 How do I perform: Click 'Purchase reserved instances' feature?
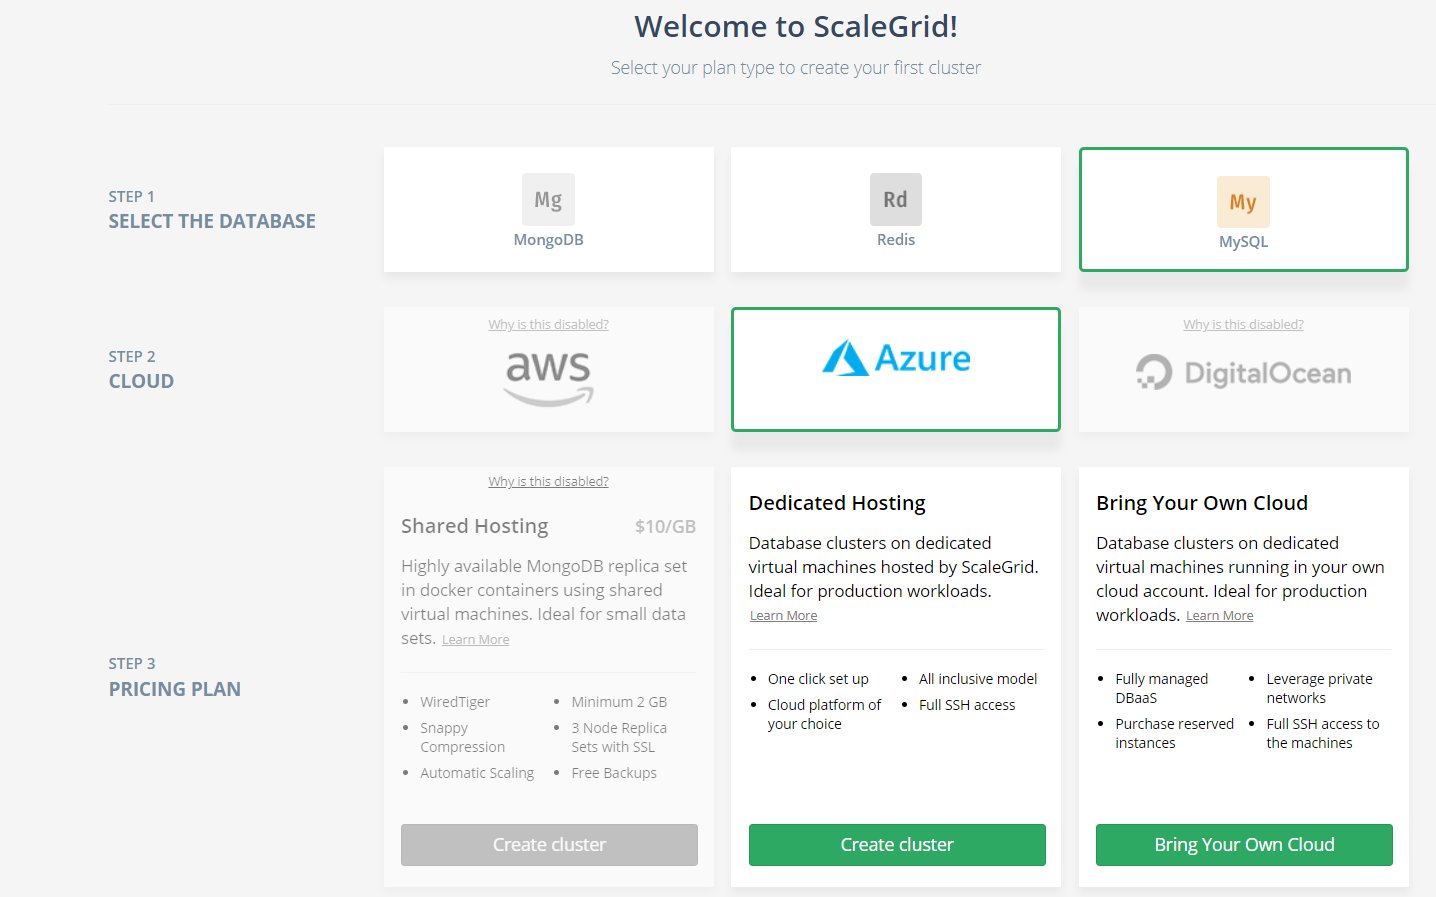click(x=1174, y=733)
